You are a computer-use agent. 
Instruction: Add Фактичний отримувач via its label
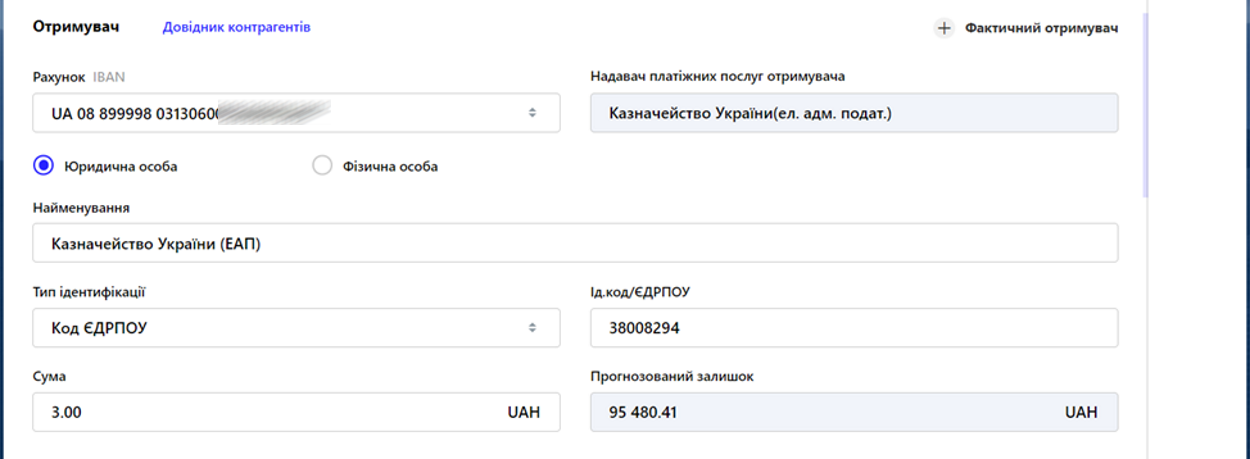(1041, 28)
